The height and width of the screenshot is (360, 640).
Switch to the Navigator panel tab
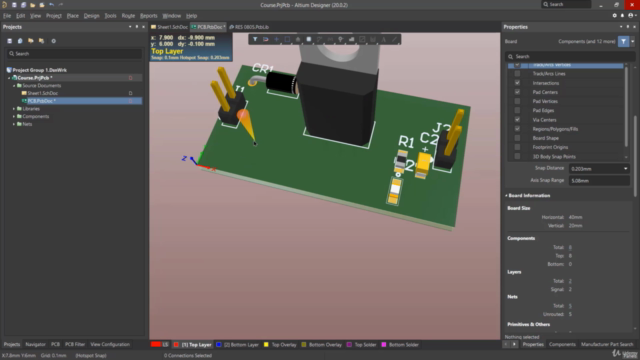pyautogui.click(x=36, y=344)
